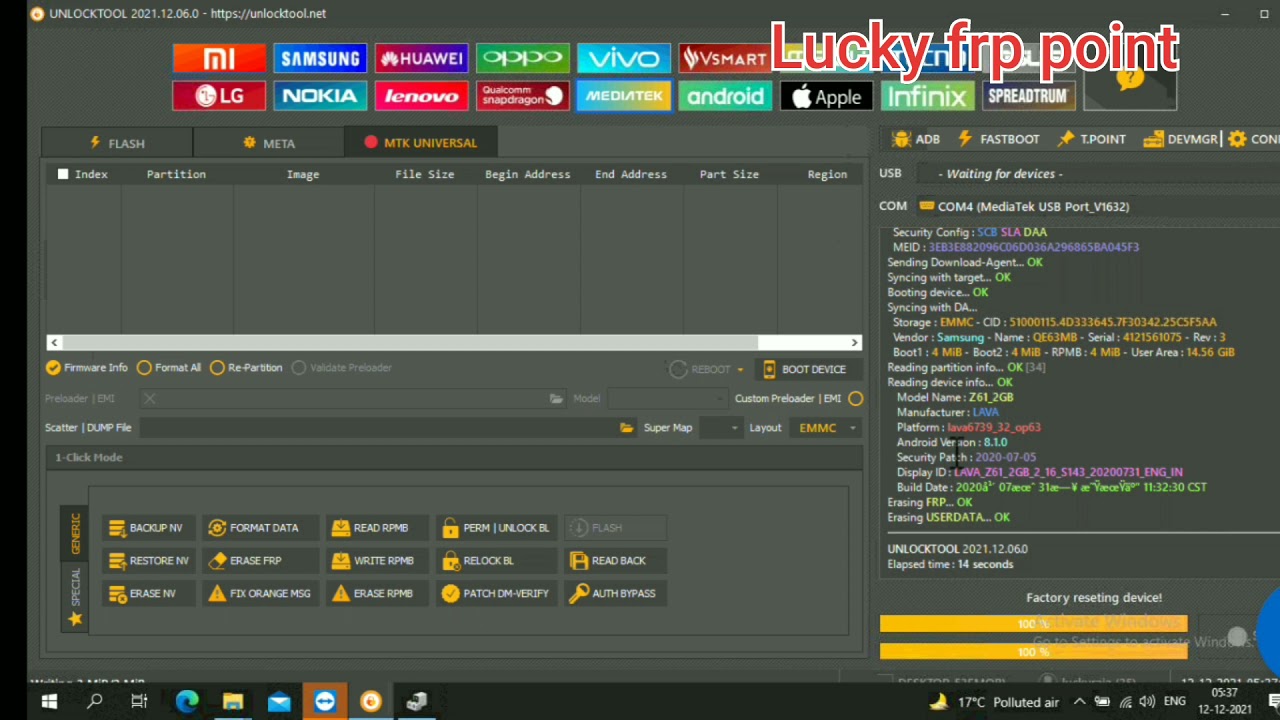Open DEVMGR device manager
1280x720 pixels.
click(x=1180, y=139)
